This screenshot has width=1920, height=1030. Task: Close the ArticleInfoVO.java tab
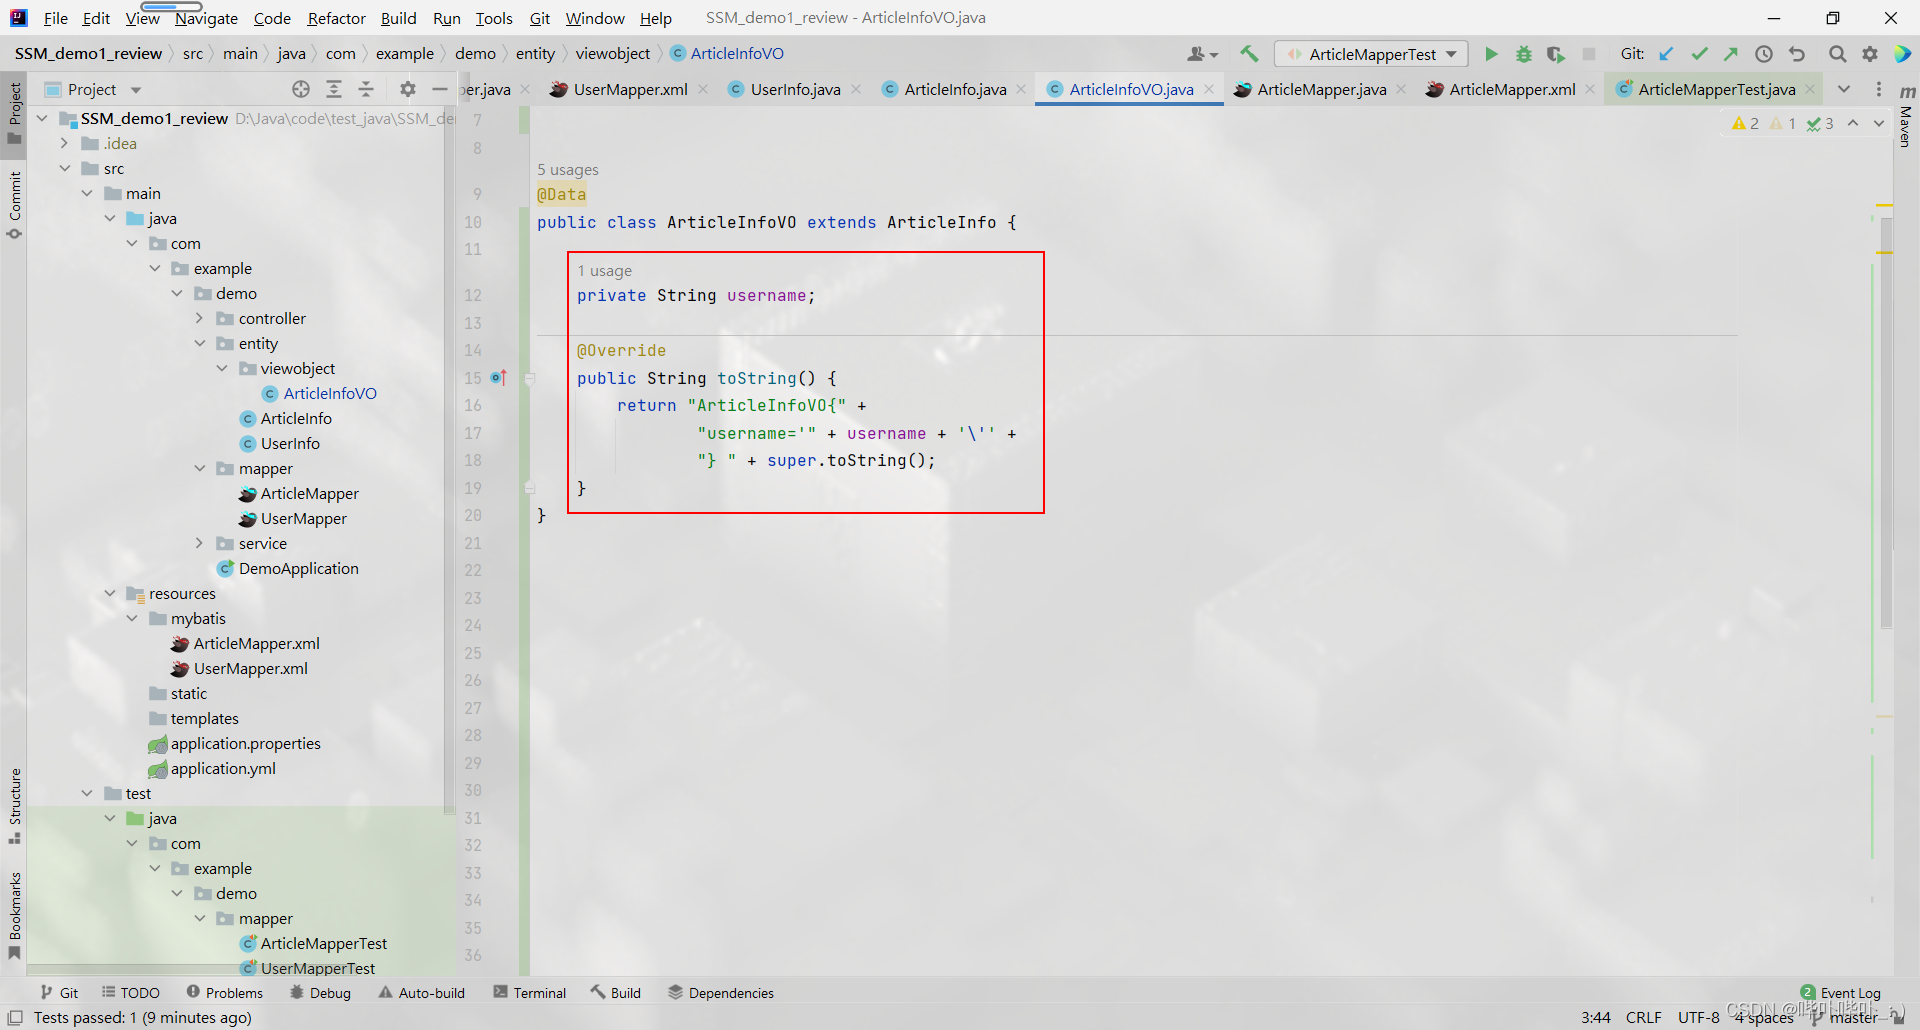[1209, 89]
